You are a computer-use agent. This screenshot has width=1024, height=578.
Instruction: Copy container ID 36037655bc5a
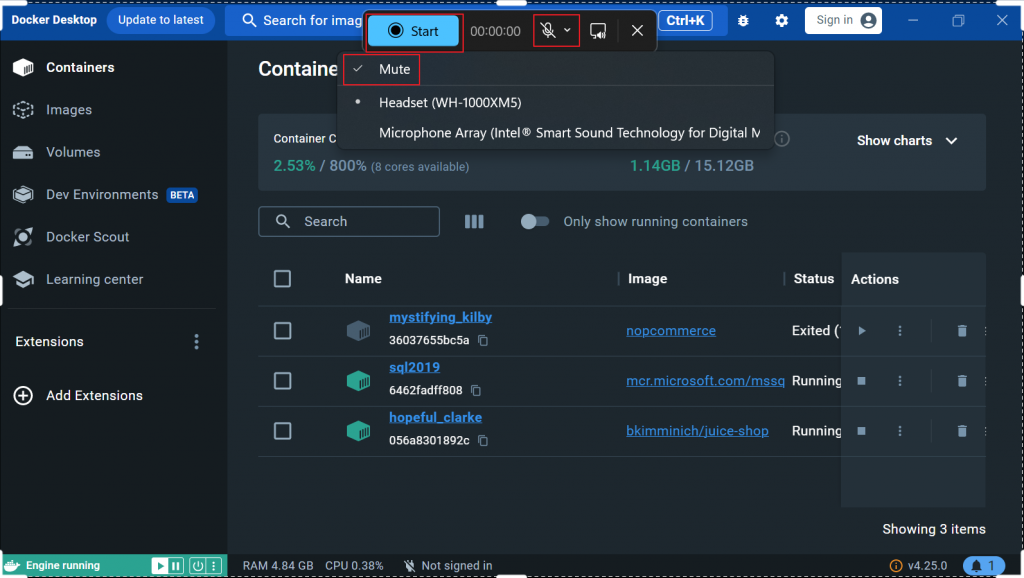(483, 340)
